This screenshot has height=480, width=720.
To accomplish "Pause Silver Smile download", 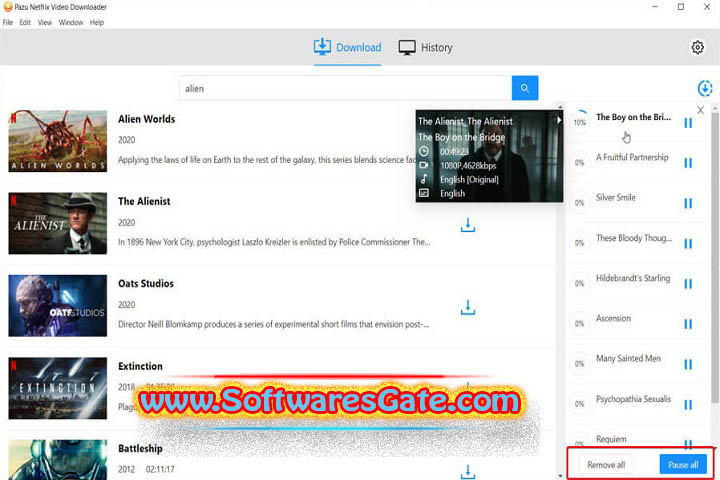I will (687, 203).
